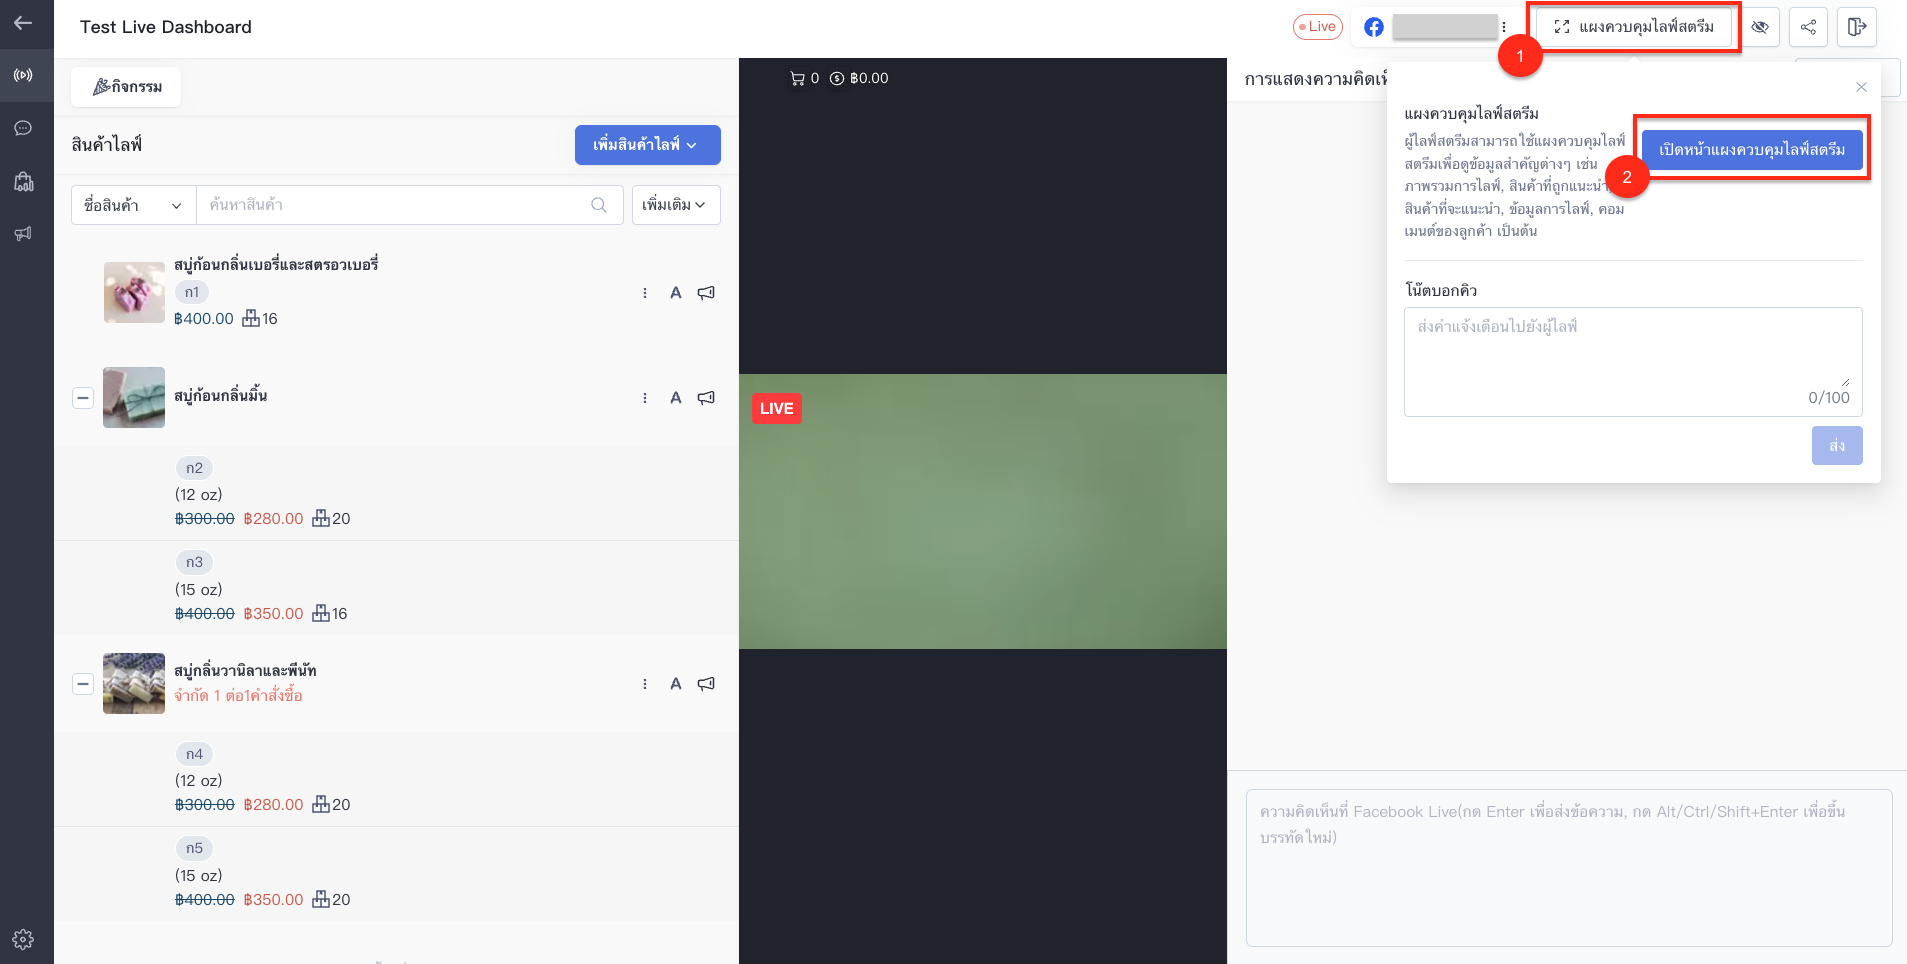Image resolution: width=1907 pixels, height=964 pixels.
Task: Open the store analytics sidebar icon
Action: click(x=23, y=181)
